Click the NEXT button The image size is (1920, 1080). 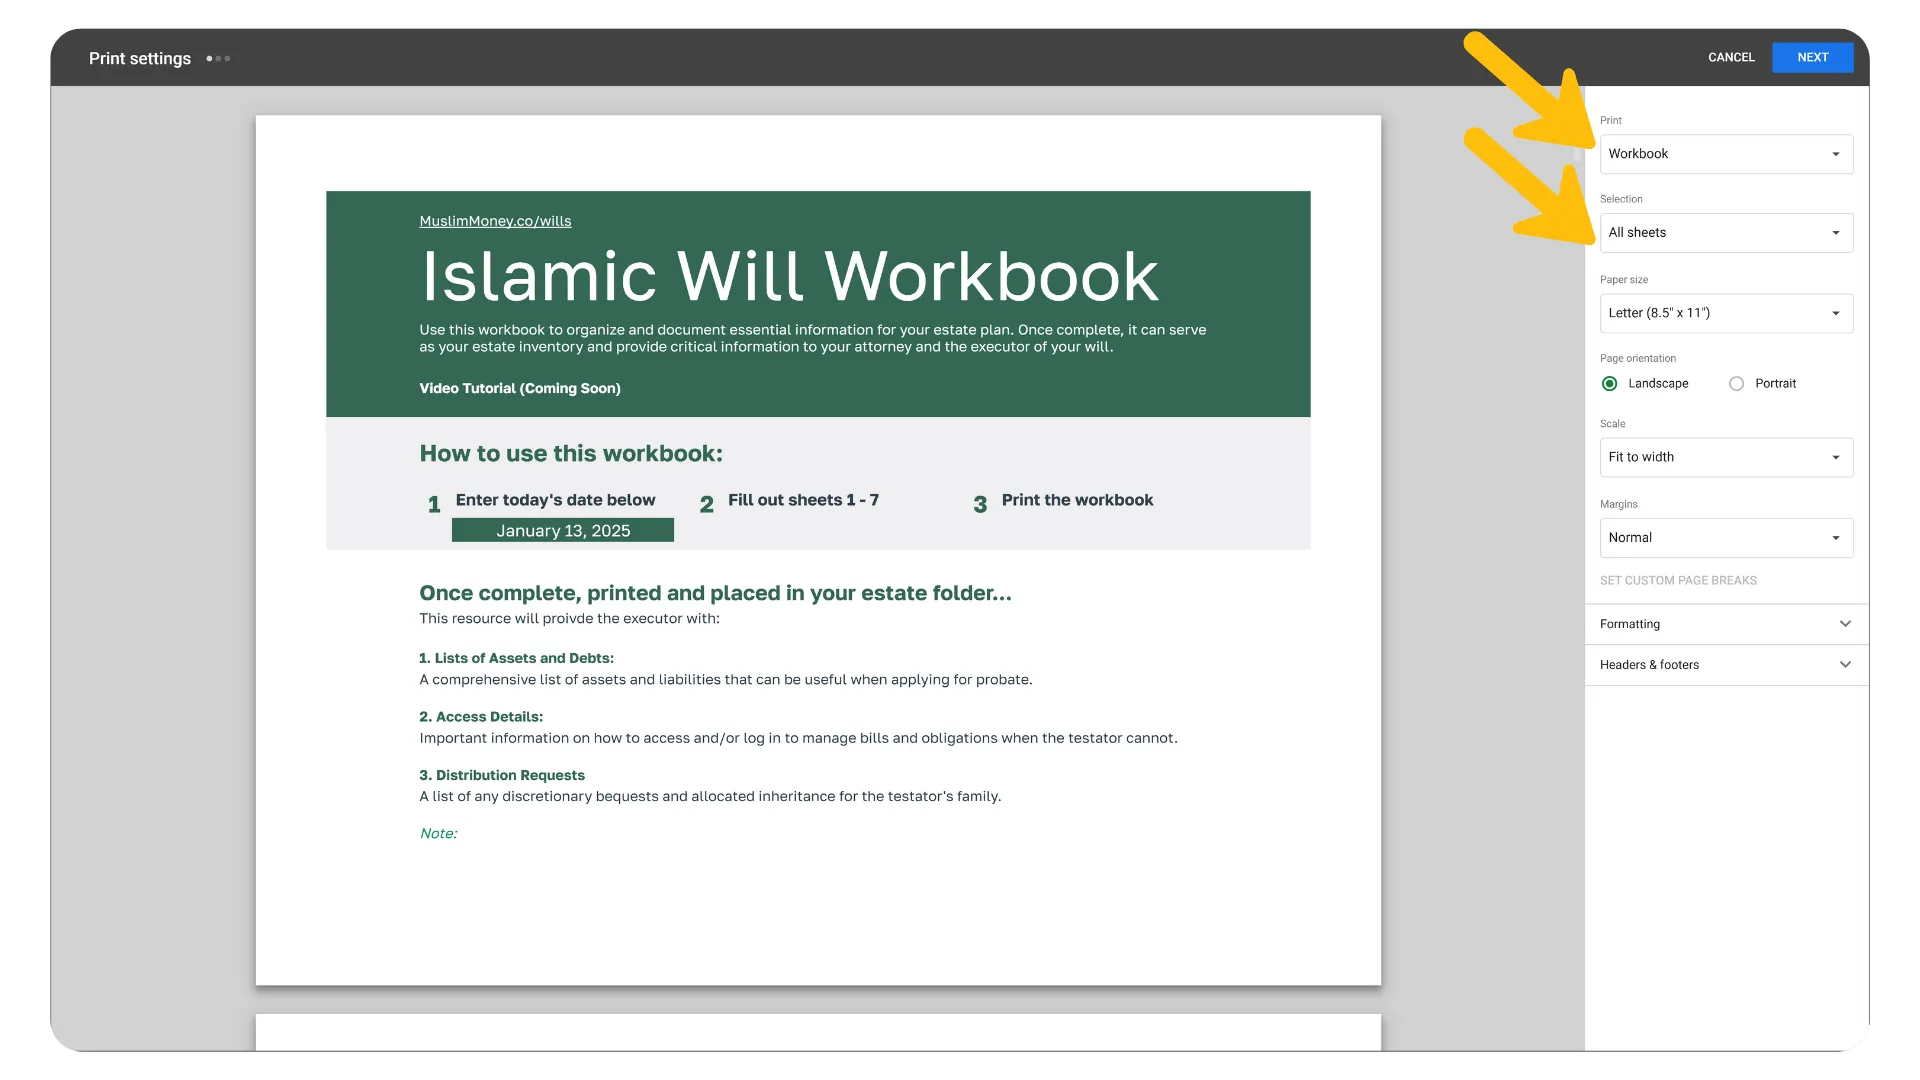click(1812, 57)
